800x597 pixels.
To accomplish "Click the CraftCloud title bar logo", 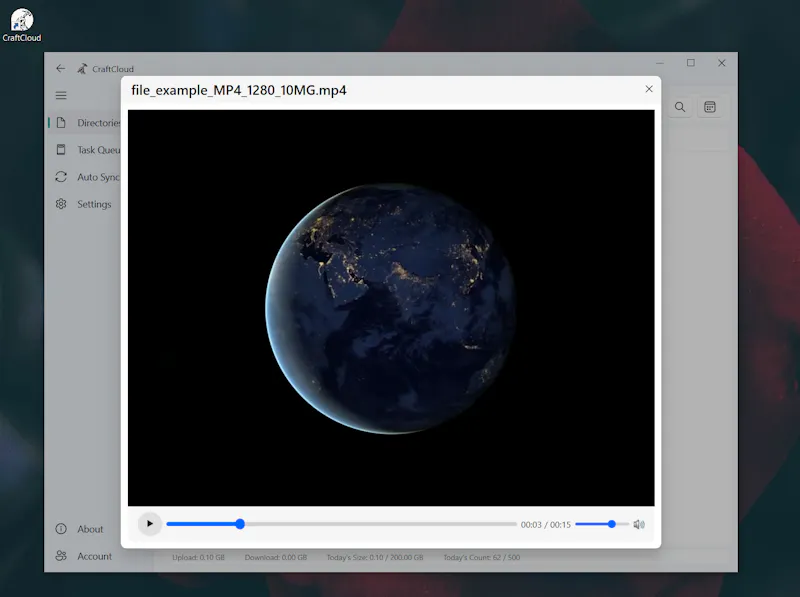I will coord(82,68).
